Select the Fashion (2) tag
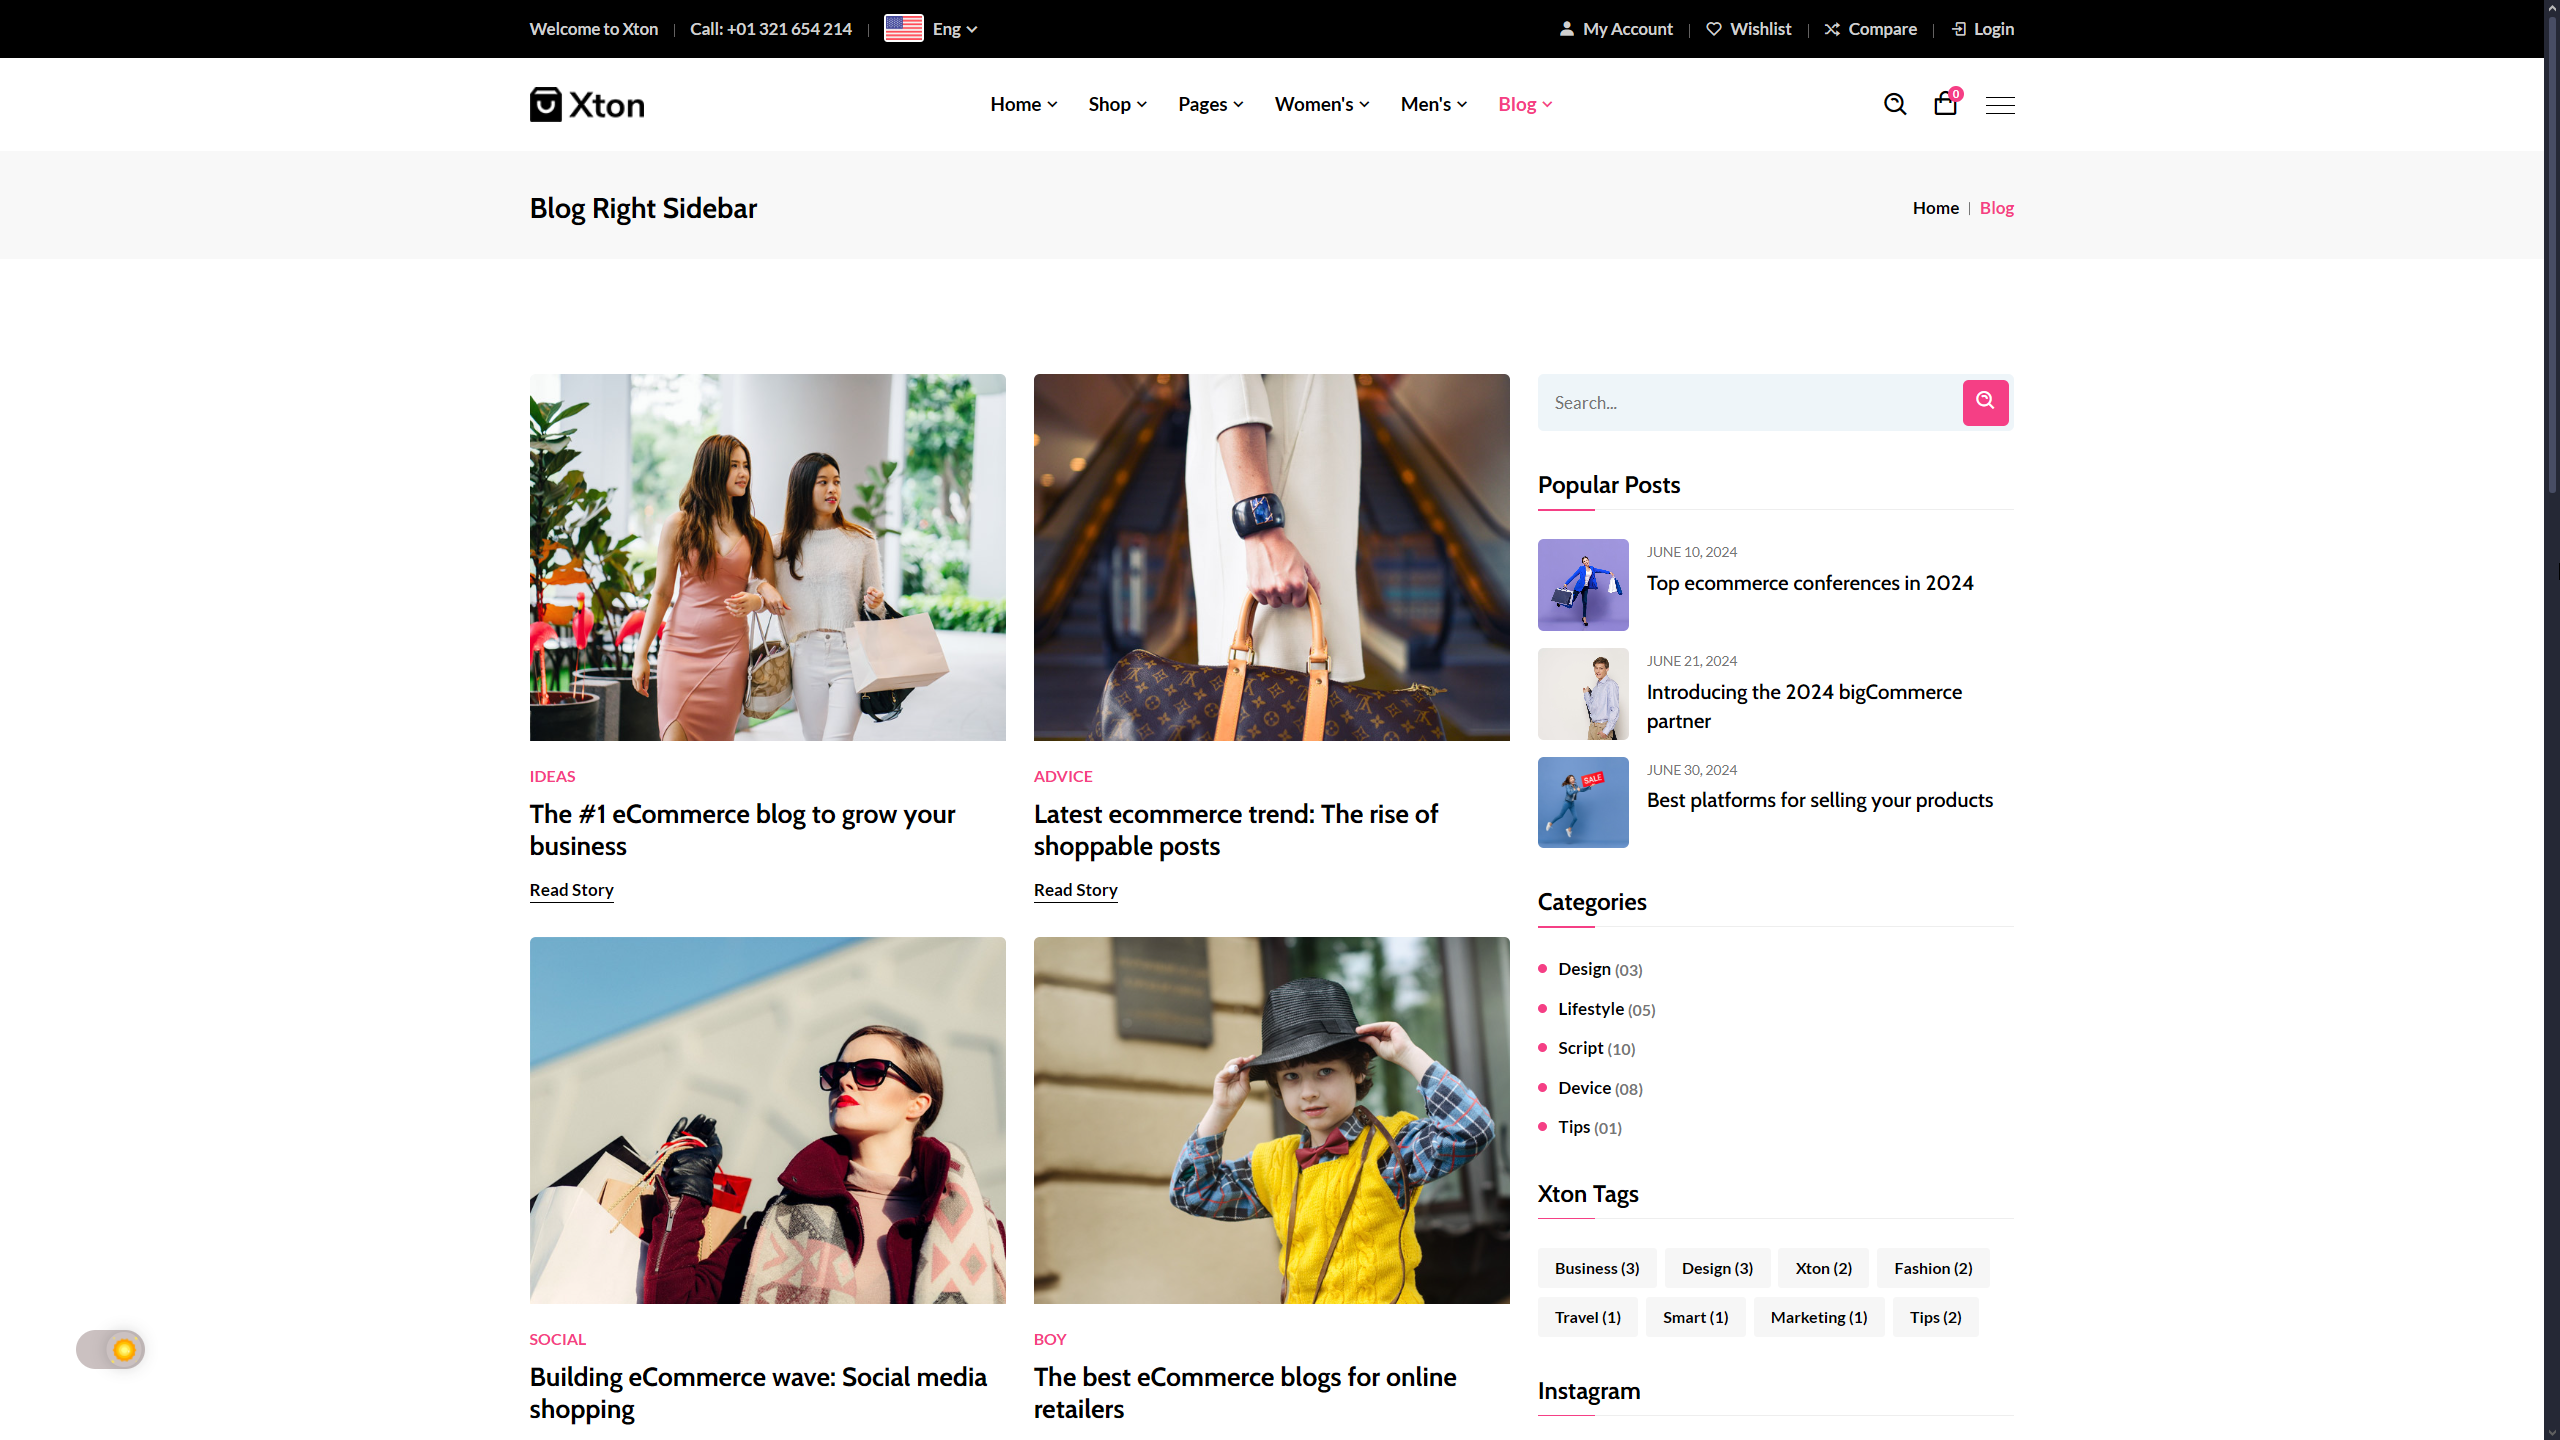The height and width of the screenshot is (1440, 2560). click(x=1932, y=1268)
